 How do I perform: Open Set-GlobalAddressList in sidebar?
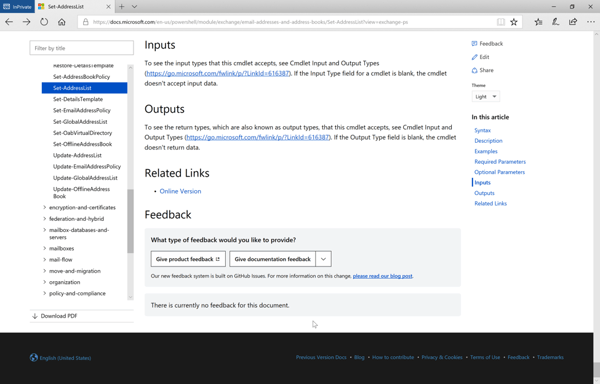tap(80, 122)
